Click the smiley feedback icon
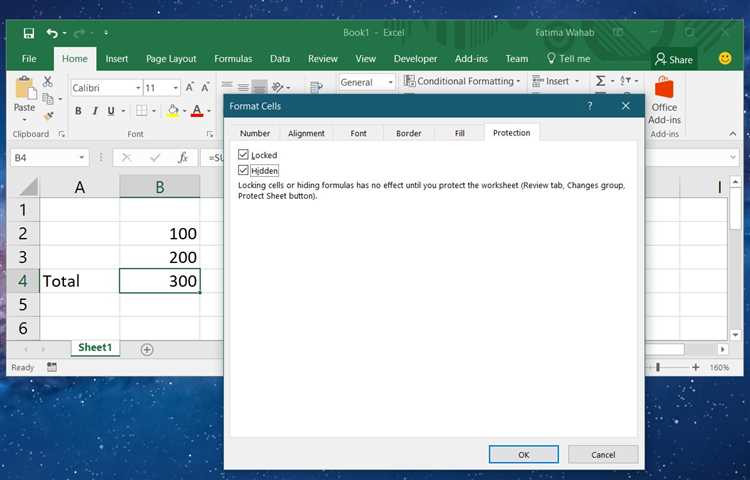The height and width of the screenshot is (480, 750). tap(725, 58)
